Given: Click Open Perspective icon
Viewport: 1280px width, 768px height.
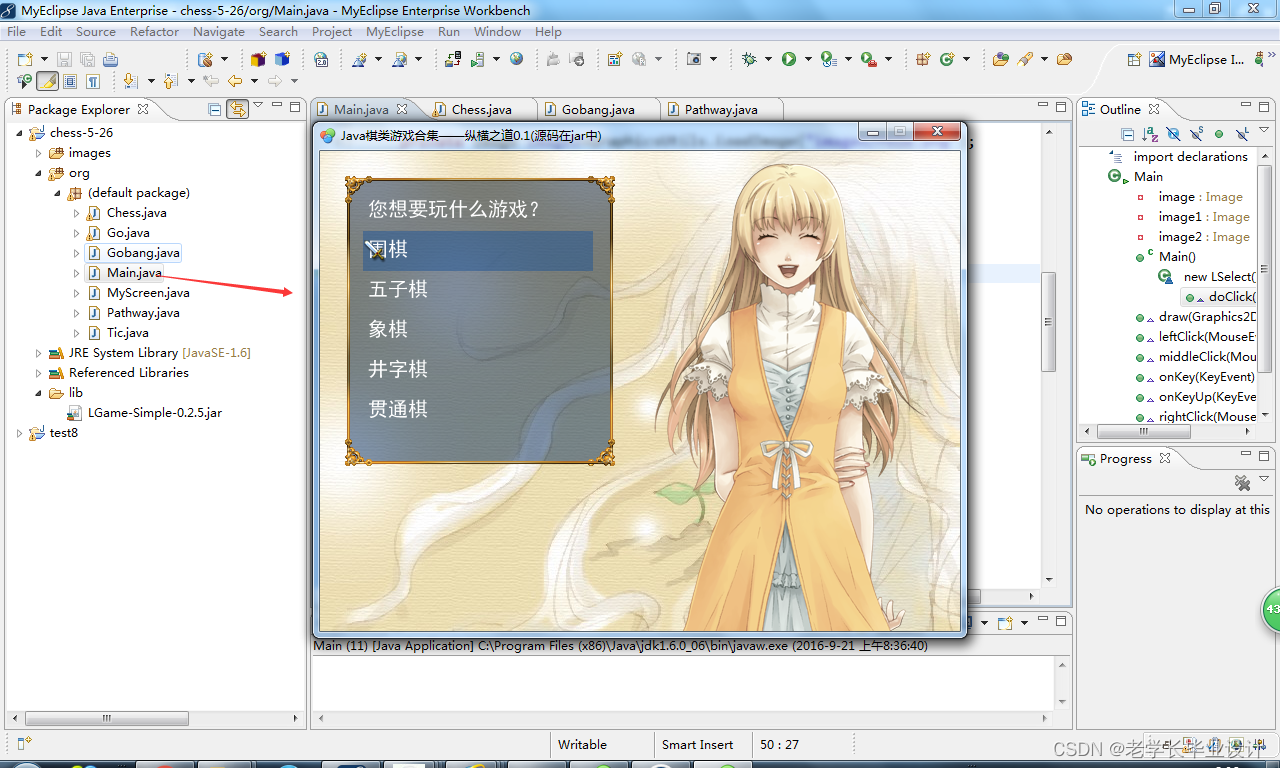Looking at the screenshot, I should click(1134, 60).
